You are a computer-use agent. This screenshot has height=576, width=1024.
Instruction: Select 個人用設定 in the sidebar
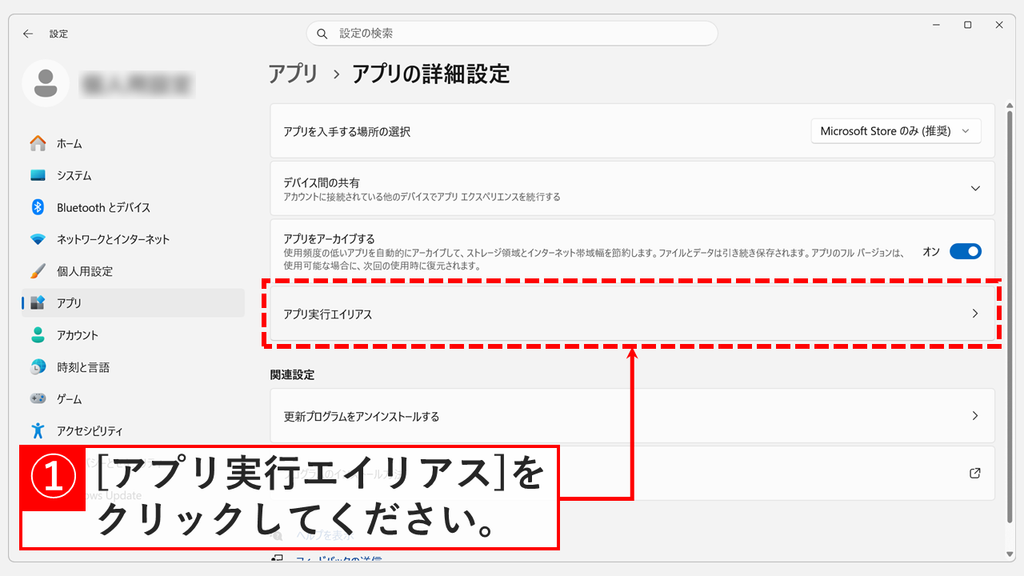coord(133,271)
